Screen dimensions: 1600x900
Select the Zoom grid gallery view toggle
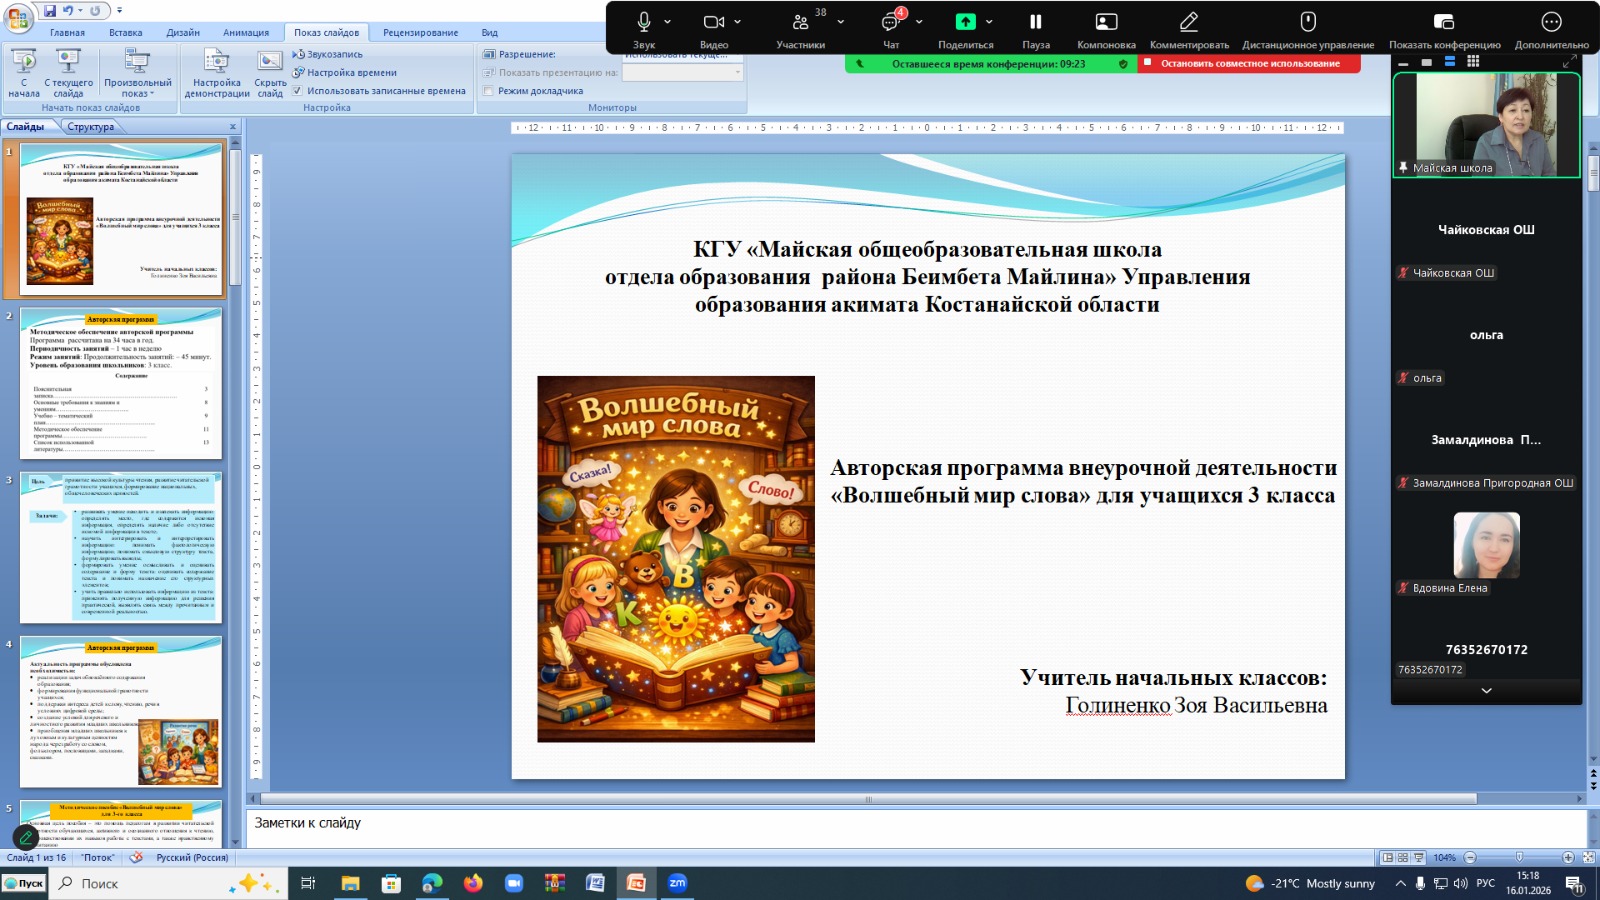[1473, 62]
